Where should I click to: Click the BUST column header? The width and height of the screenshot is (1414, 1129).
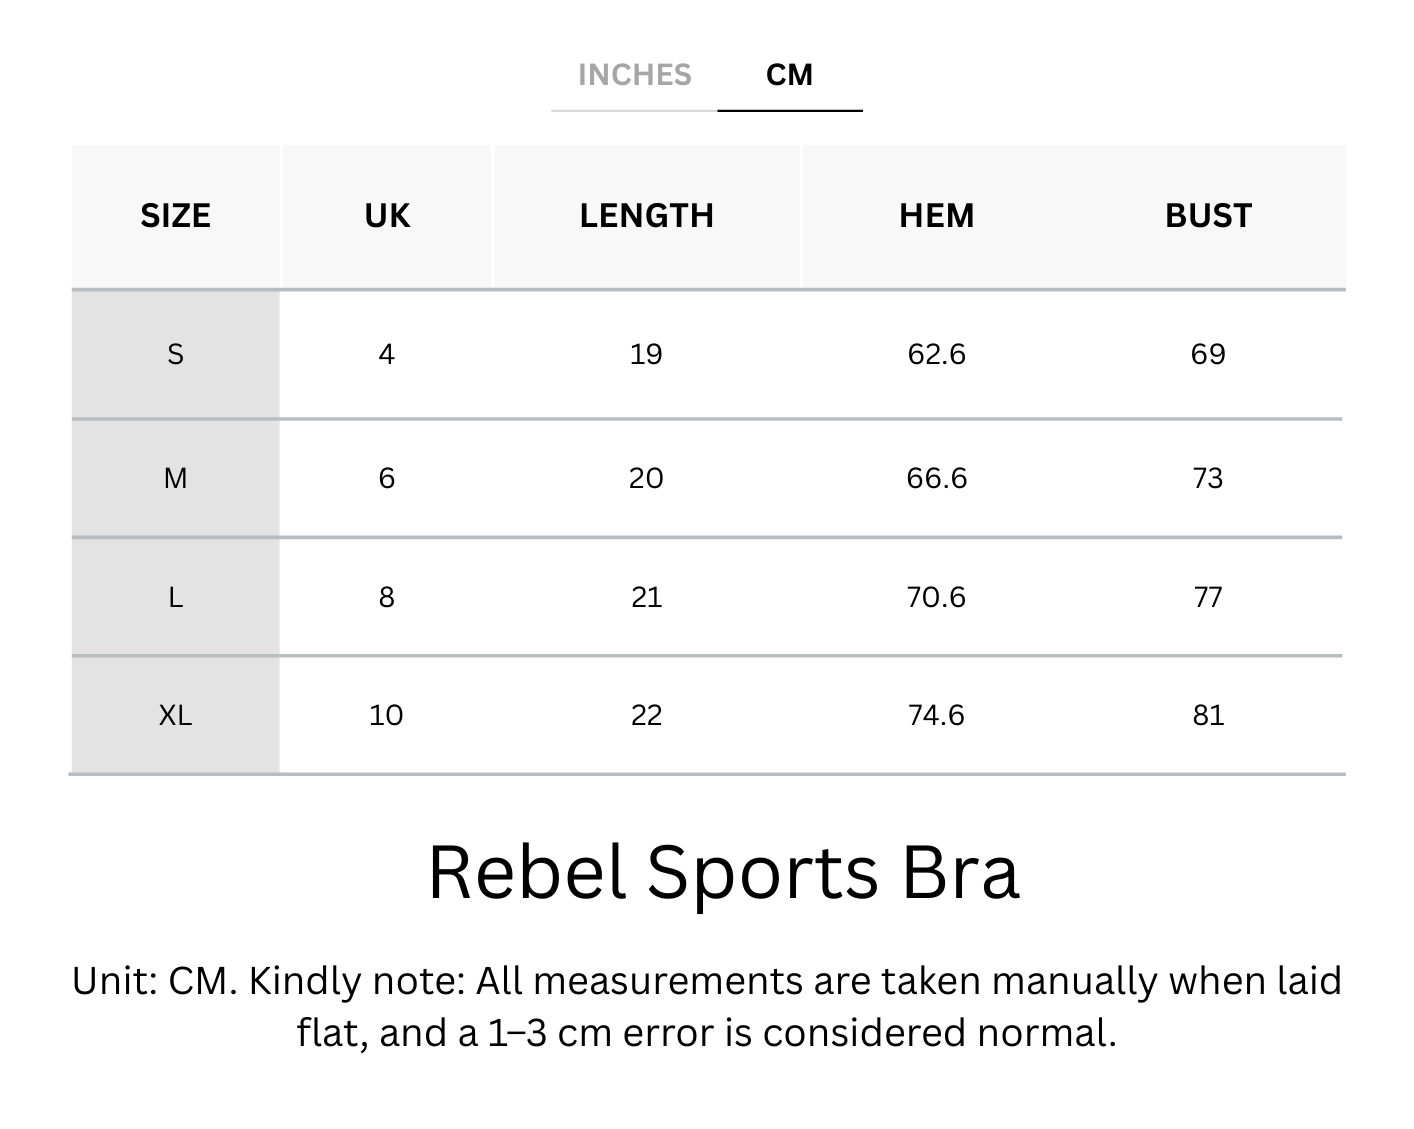click(x=1208, y=216)
